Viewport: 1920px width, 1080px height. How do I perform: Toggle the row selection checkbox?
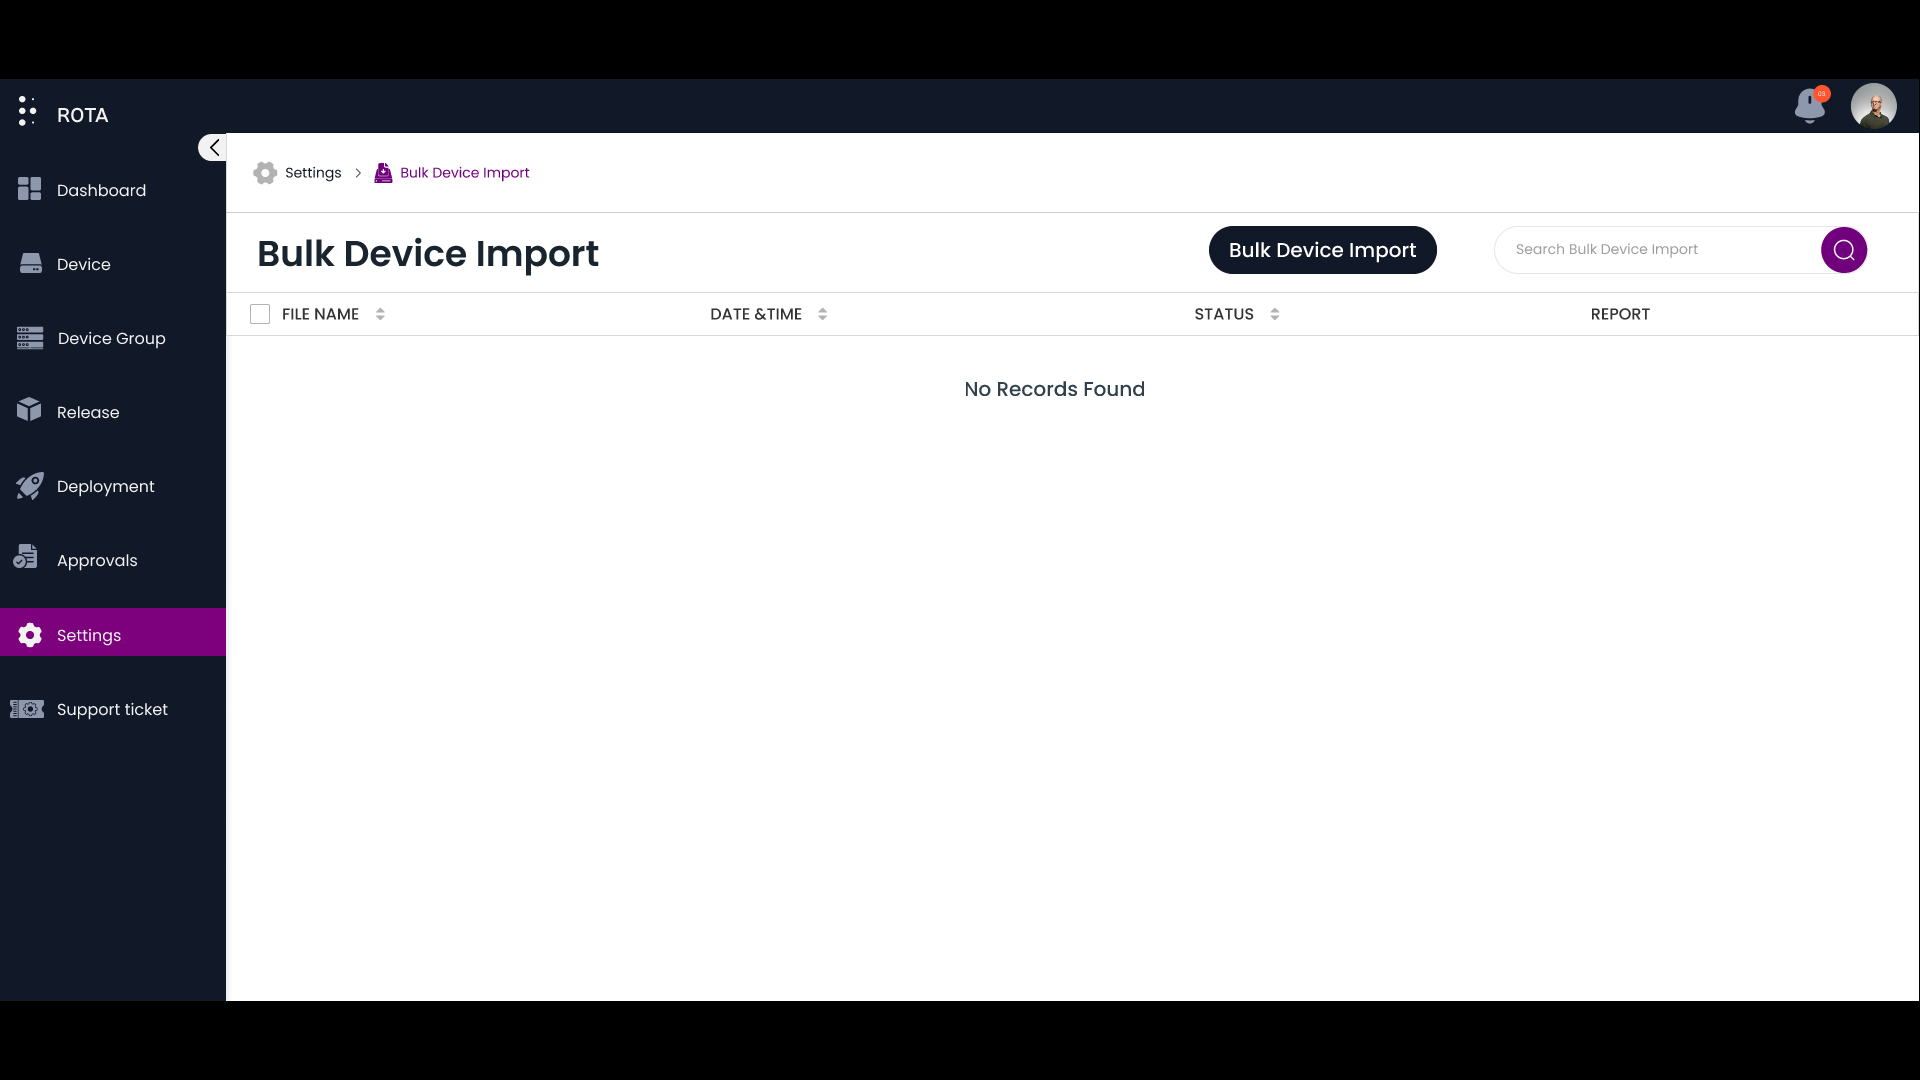pyautogui.click(x=260, y=314)
